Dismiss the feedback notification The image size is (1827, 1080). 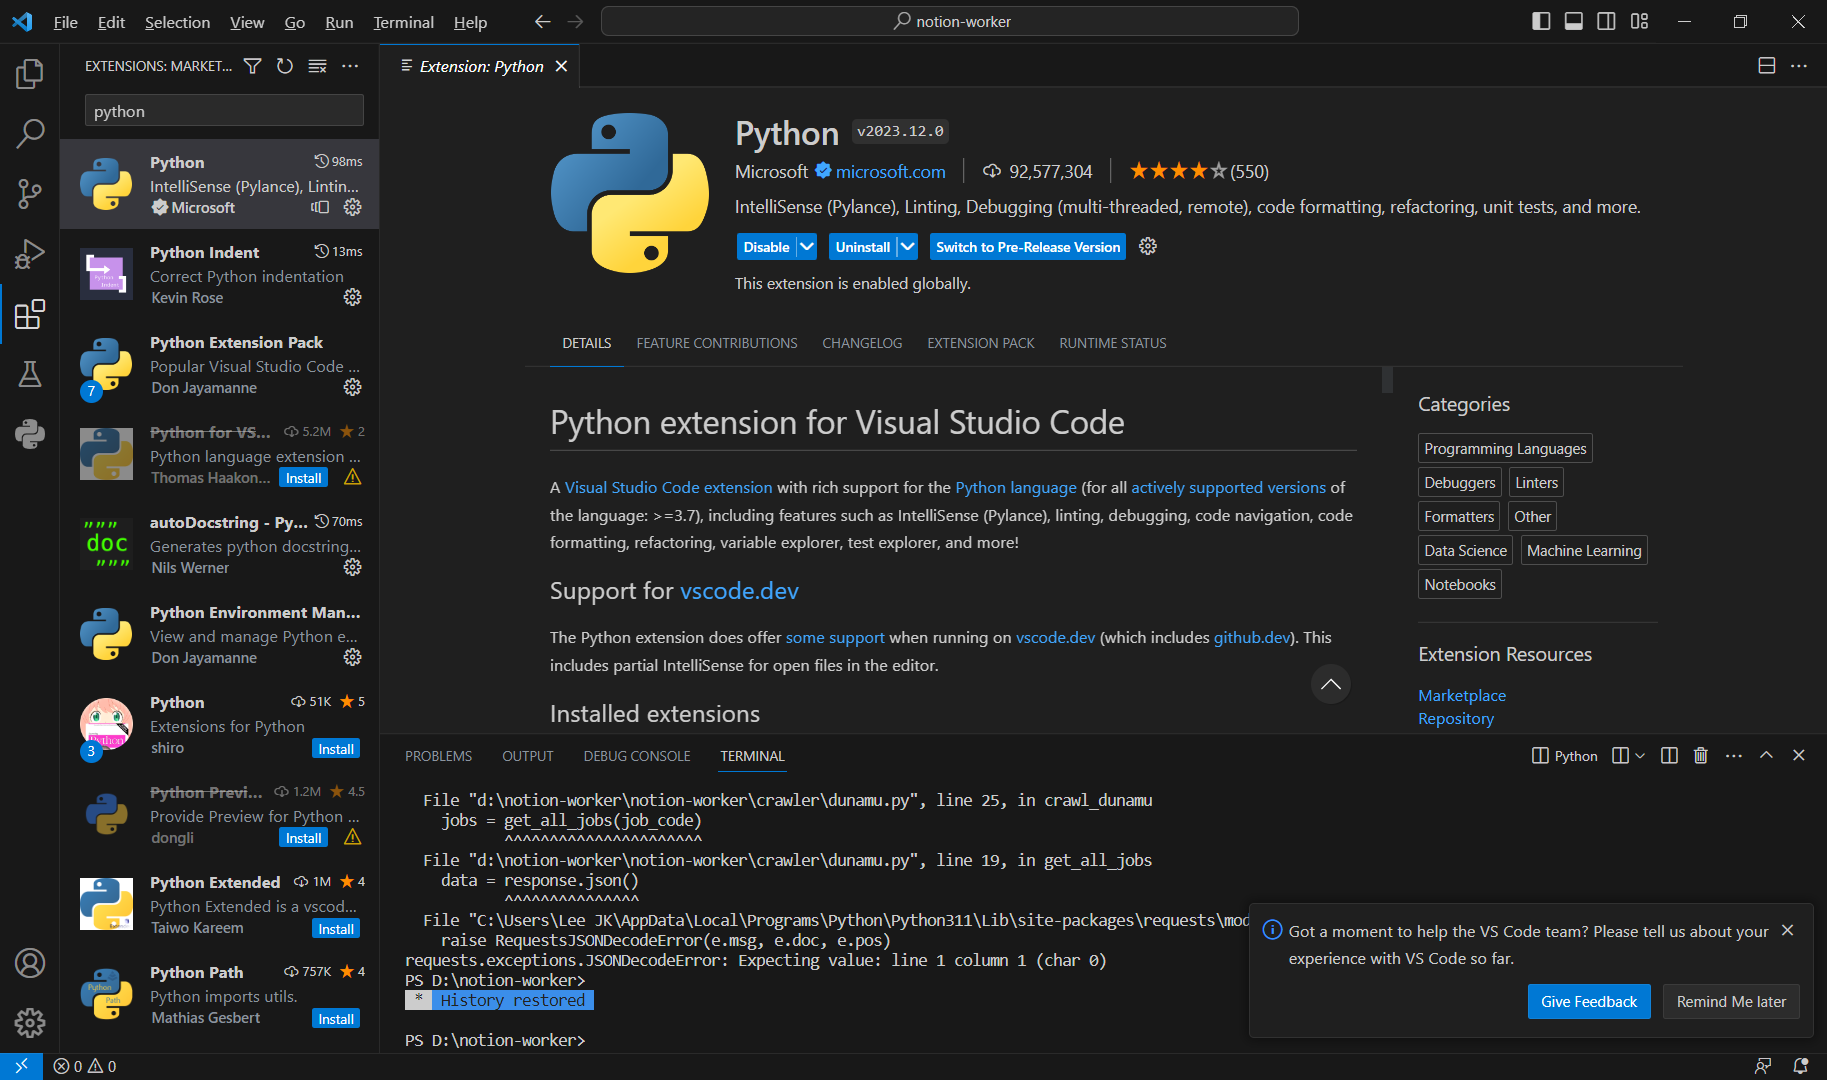(x=1788, y=930)
